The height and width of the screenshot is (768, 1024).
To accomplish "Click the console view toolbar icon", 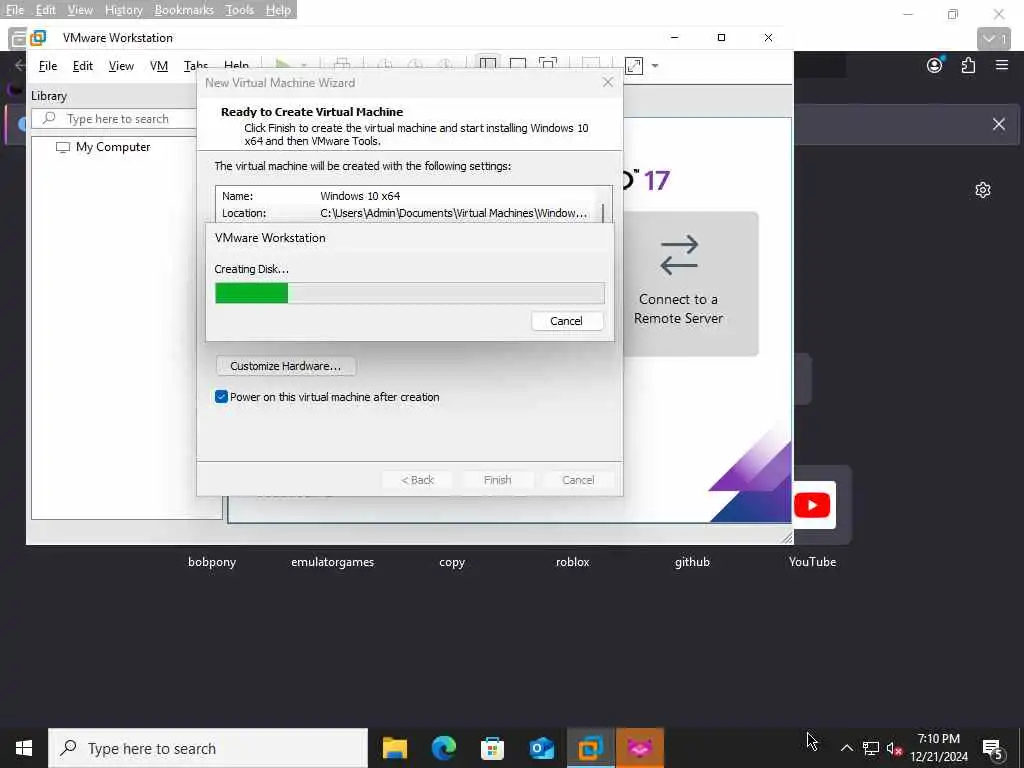I will (x=590, y=65).
